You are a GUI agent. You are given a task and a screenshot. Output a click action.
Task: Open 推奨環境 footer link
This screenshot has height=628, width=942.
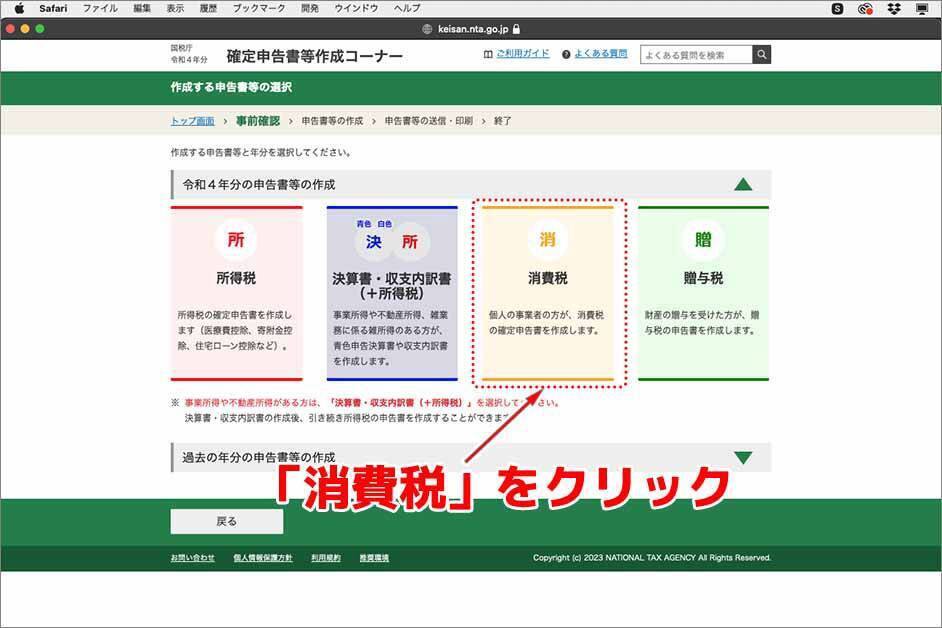click(x=374, y=558)
